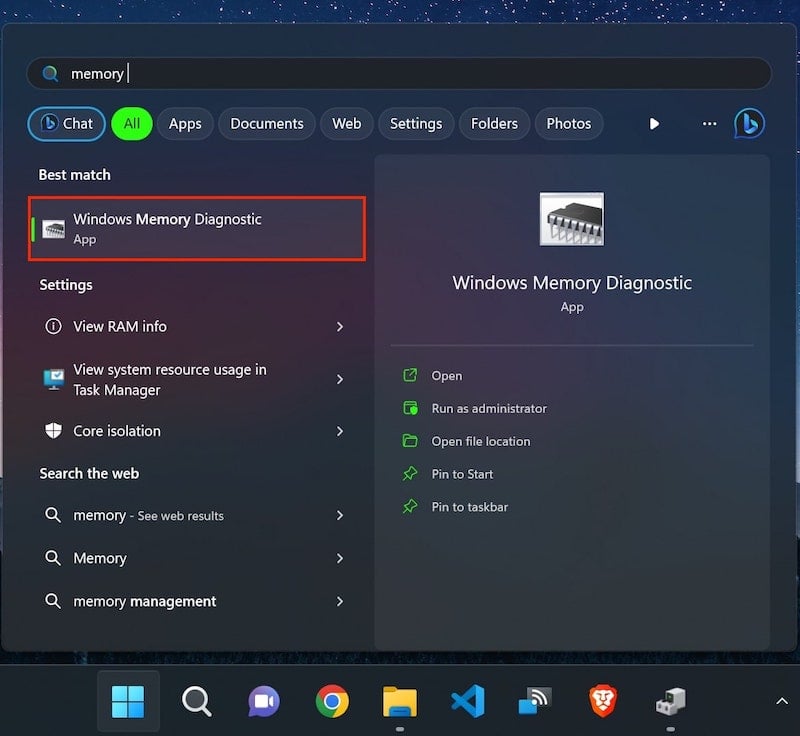Click the taskbar Search magnifier icon

[196, 702]
